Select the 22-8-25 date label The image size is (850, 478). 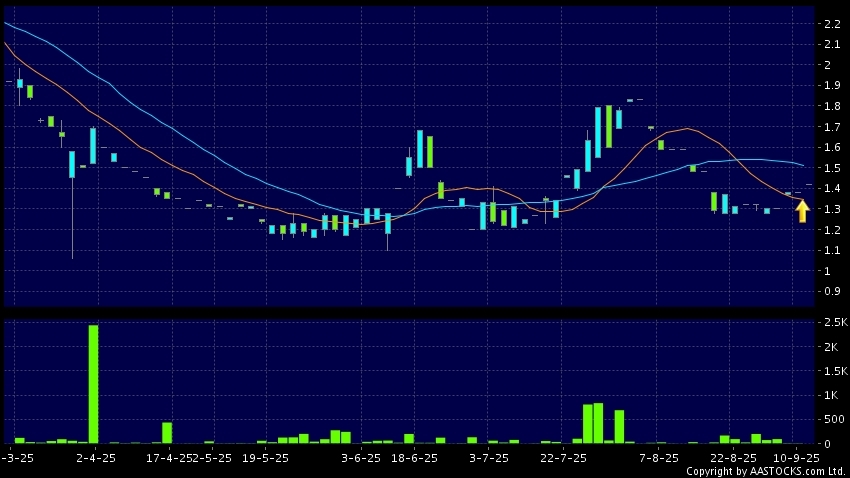pyautogui.click(x=733, y=458)
